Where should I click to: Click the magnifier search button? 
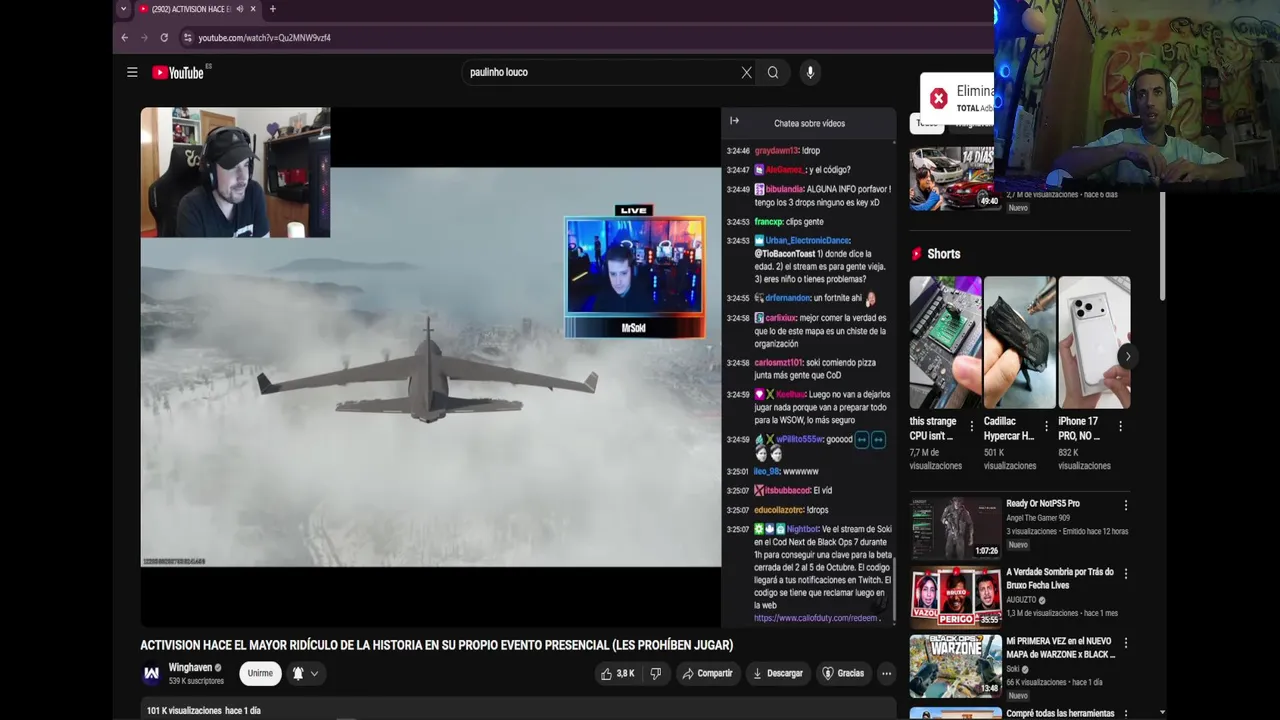(x=773, y=72)
